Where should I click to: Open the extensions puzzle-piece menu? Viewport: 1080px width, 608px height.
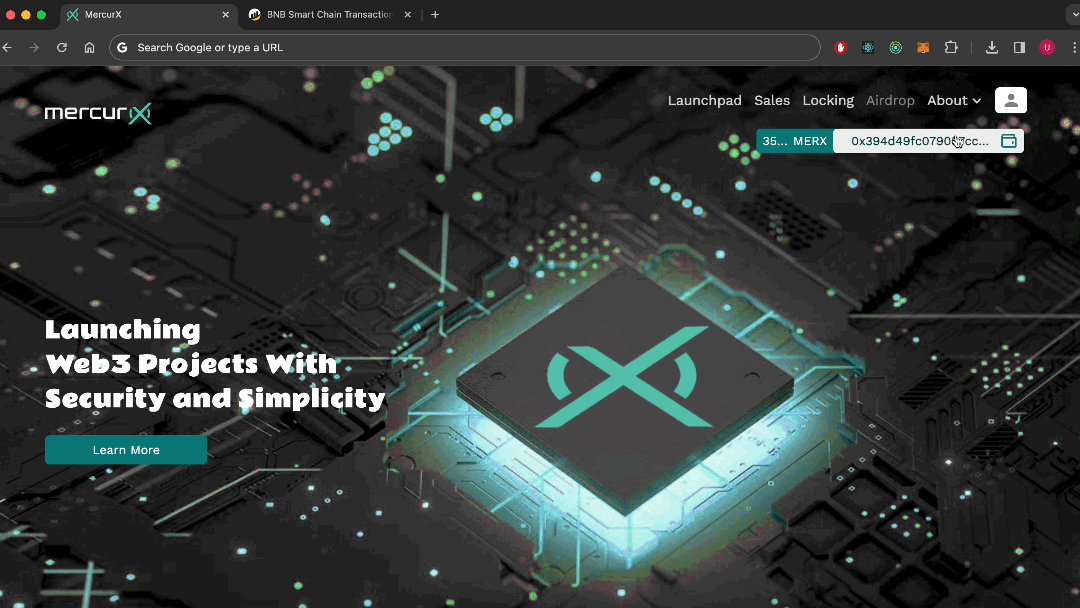[951, 48]
